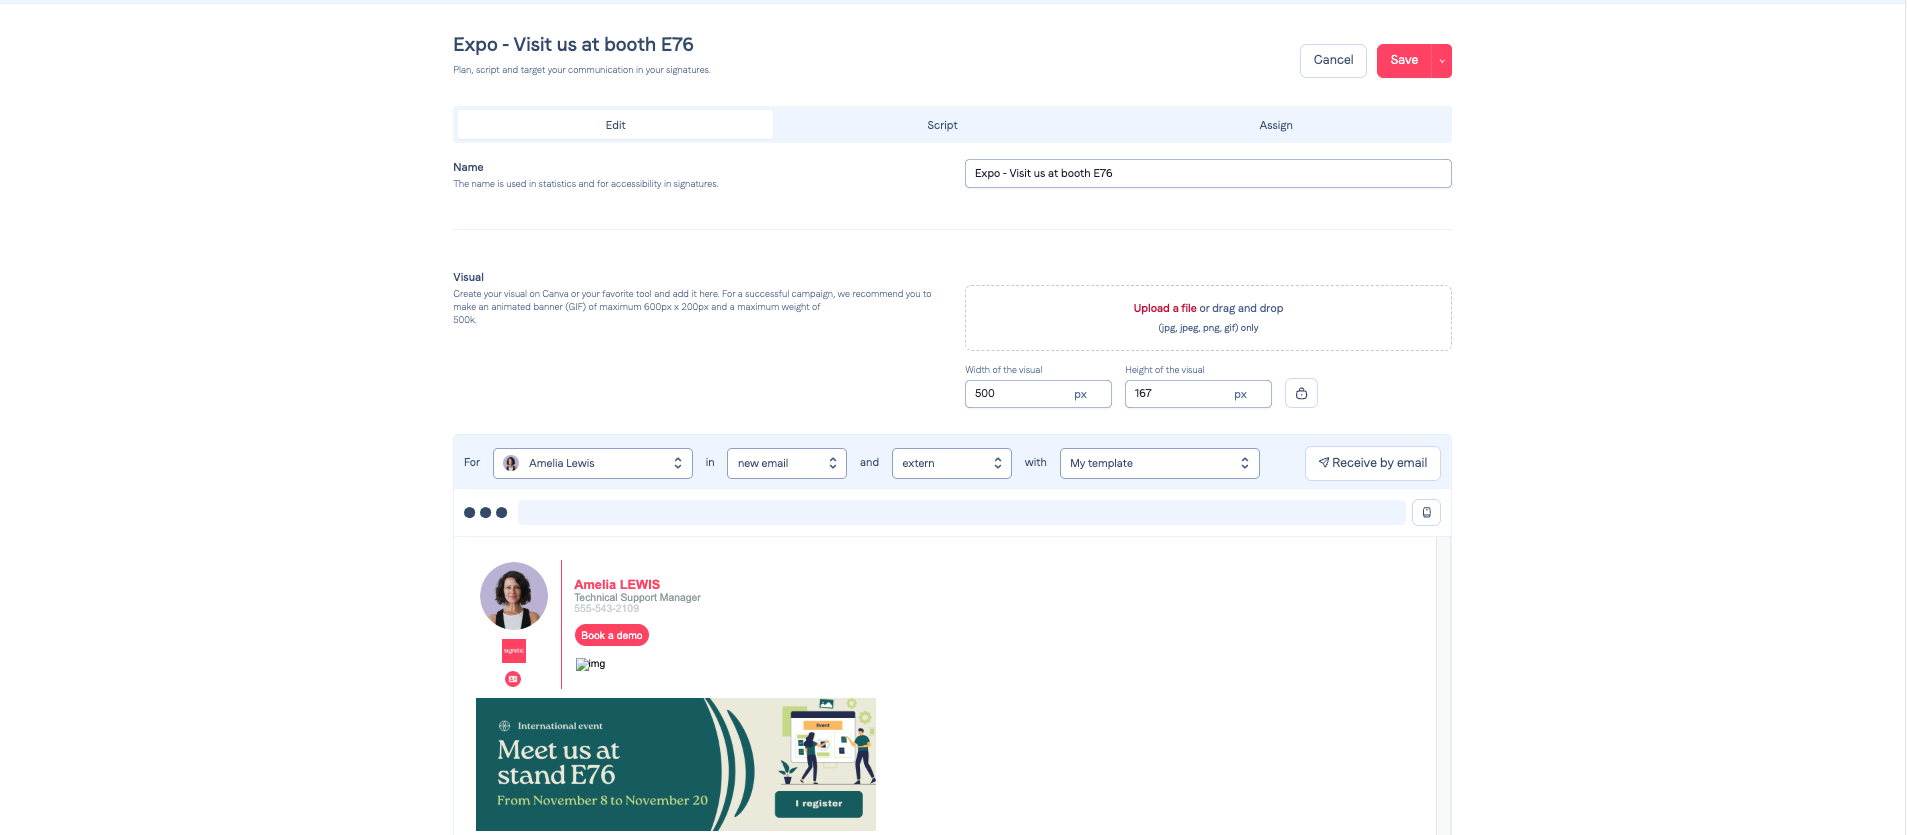Click '(jpg, jpeg, png, gif) only' text
This screenshot has width=1907, height=835.
pyautogui.click(x=1208, y=328)
